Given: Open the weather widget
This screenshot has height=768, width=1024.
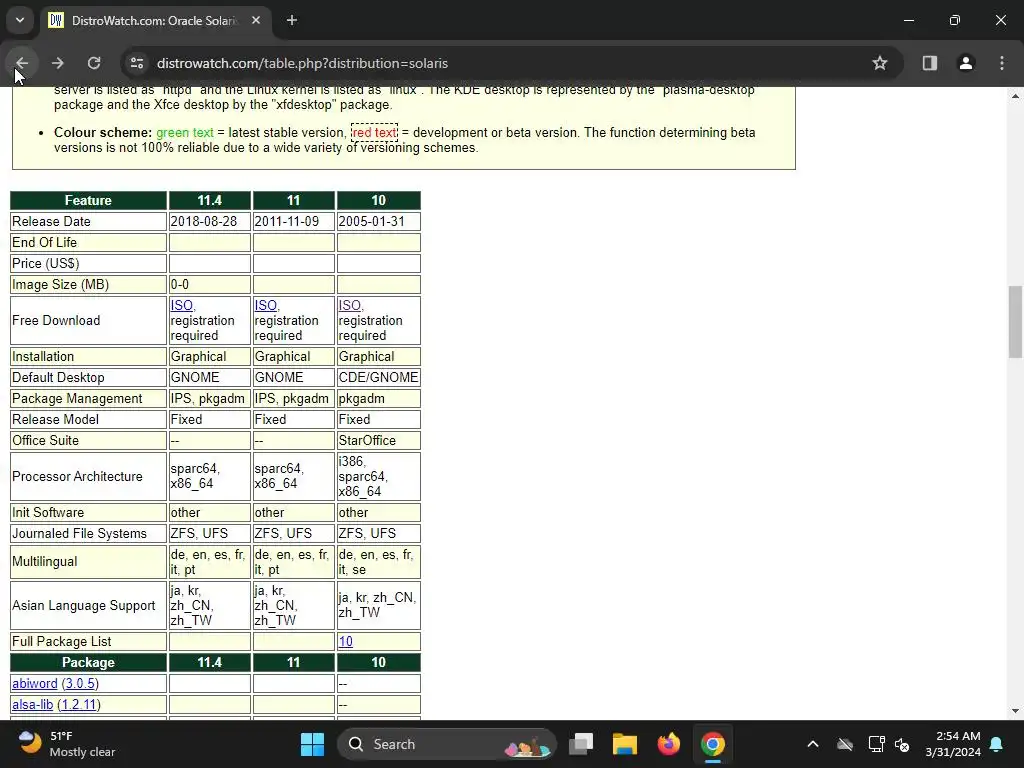Looking at the screenshot, I should tap(65, 744).
